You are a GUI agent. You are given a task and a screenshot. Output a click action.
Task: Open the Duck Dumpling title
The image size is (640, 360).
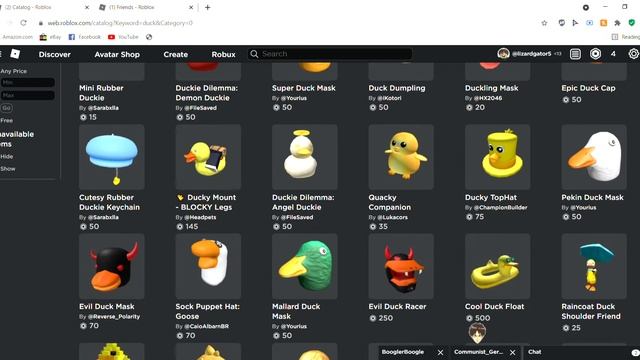397,88
